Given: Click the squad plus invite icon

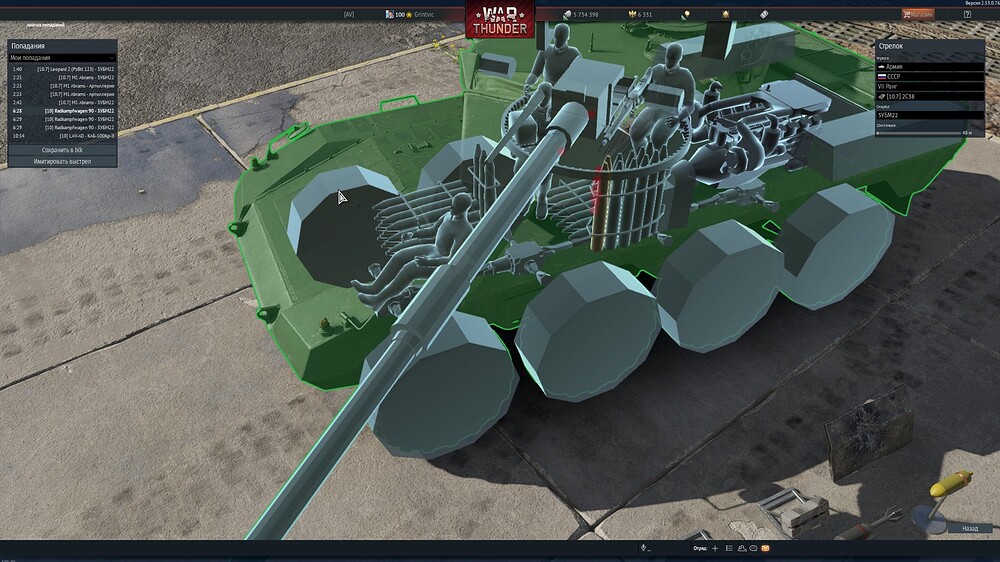Looking at the screenshot, I should [x=715, y=549].
